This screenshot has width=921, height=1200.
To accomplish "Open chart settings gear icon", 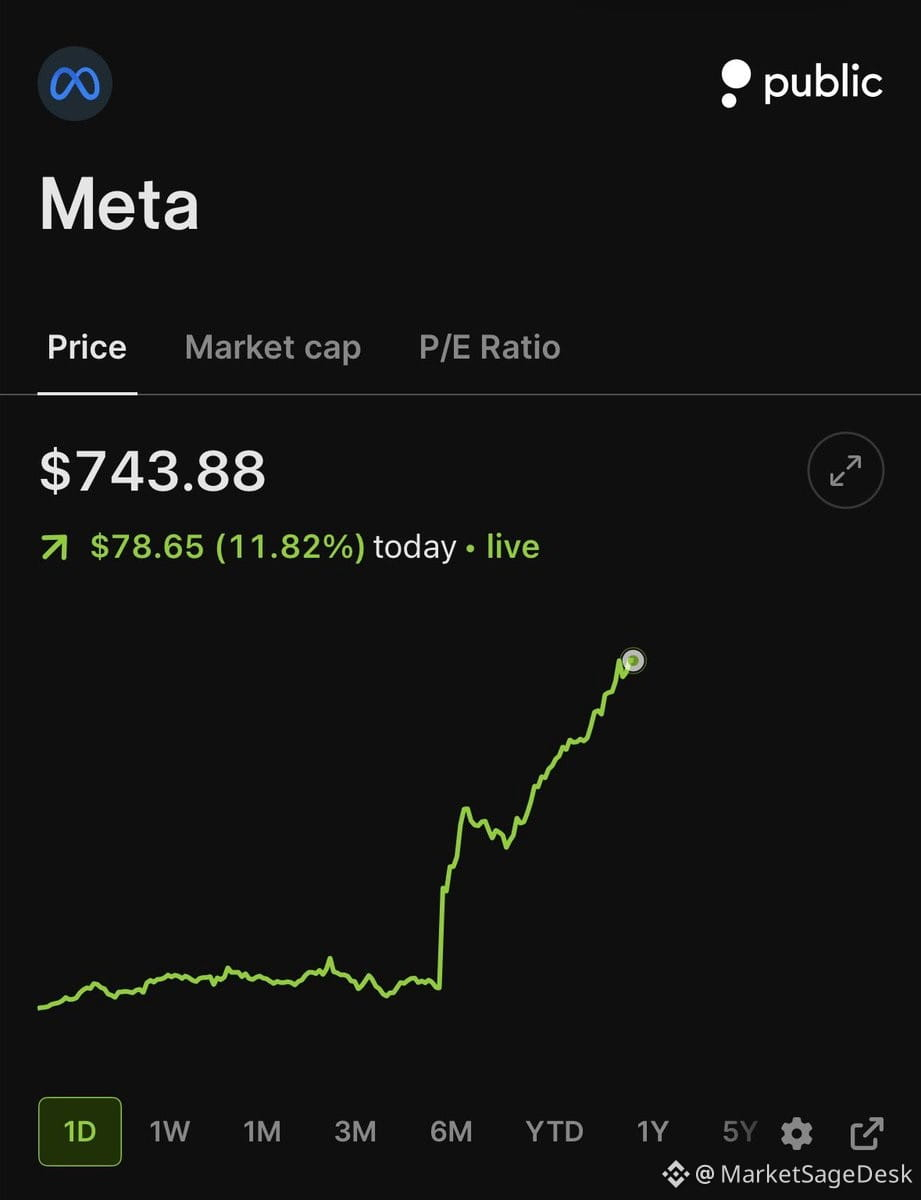I will pos(797,1133).
